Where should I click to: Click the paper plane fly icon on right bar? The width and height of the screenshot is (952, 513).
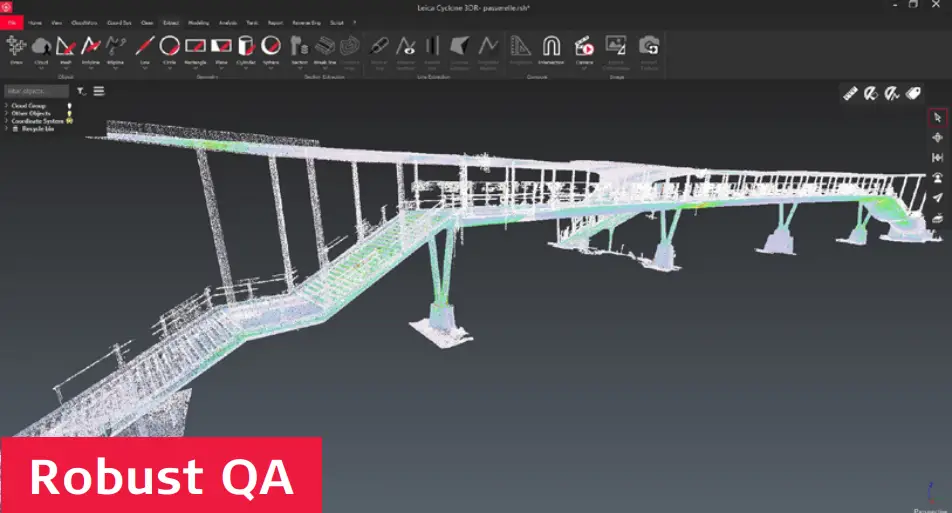[937, 197]
